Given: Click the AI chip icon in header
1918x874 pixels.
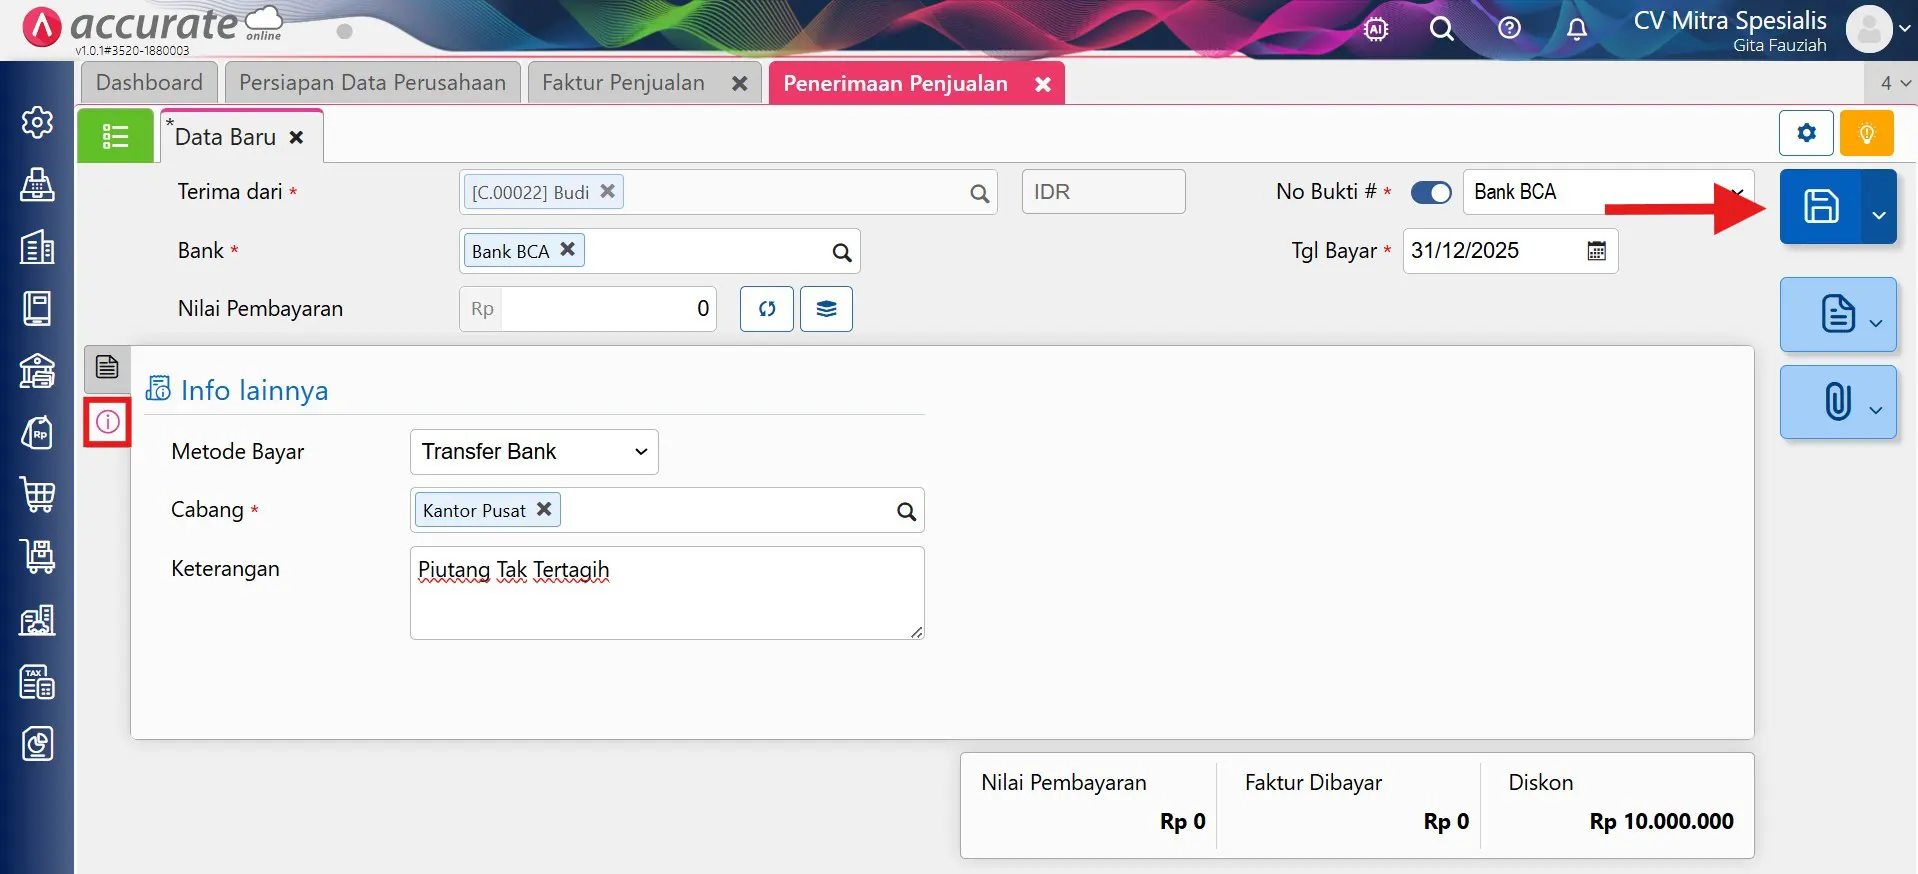Looking at the screenshot, I should tap(1376, 29).
